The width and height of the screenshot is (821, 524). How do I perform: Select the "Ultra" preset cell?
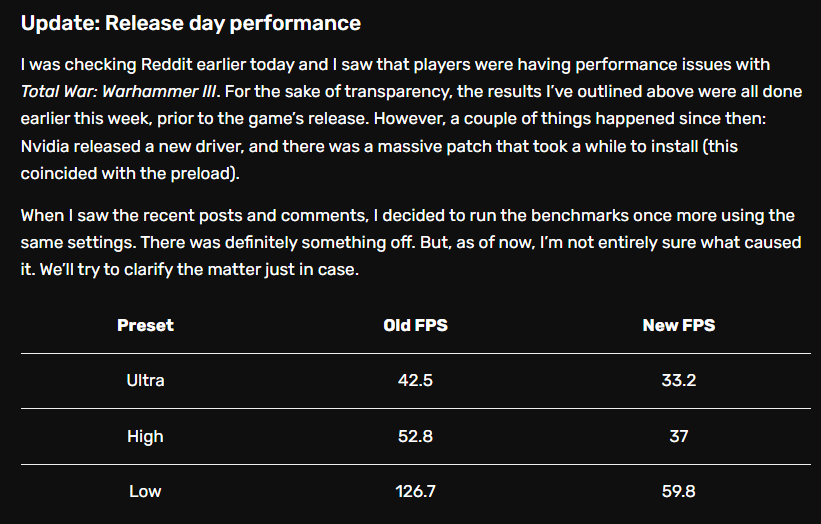click(x=145, y=380)
